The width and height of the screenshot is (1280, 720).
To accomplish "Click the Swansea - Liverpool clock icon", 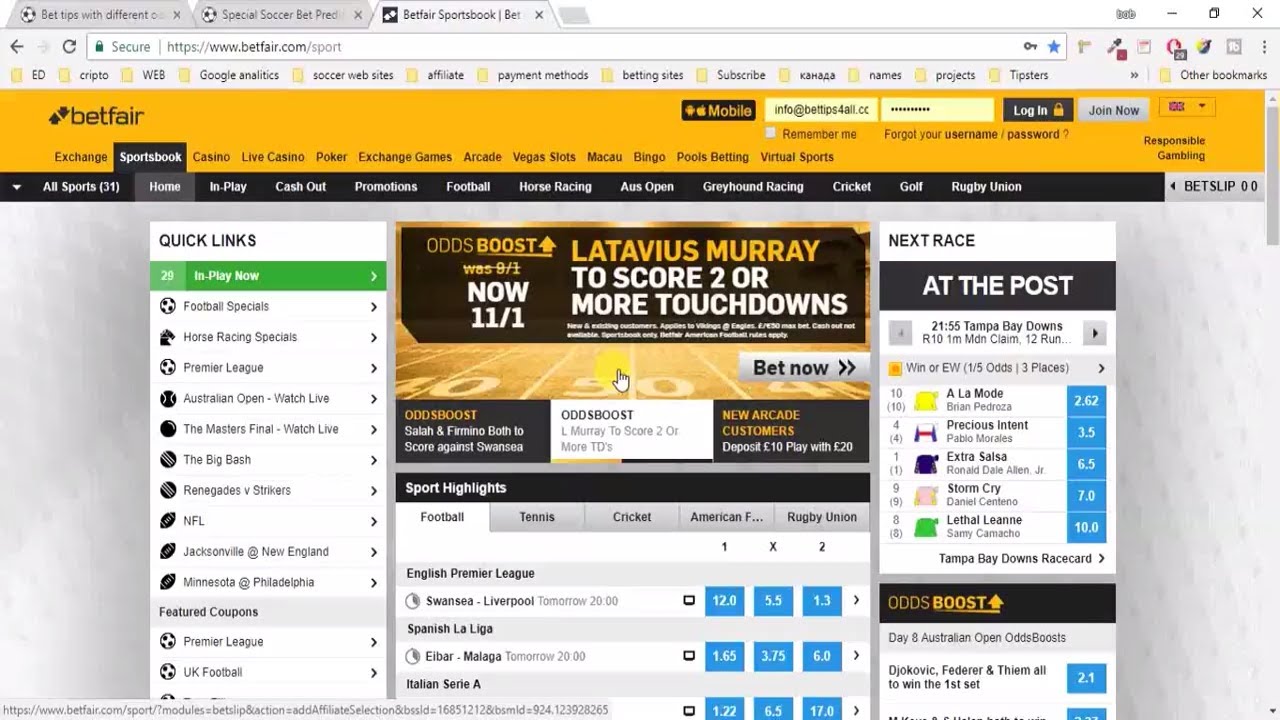I will pyautogui.click(x=413, y=601).
